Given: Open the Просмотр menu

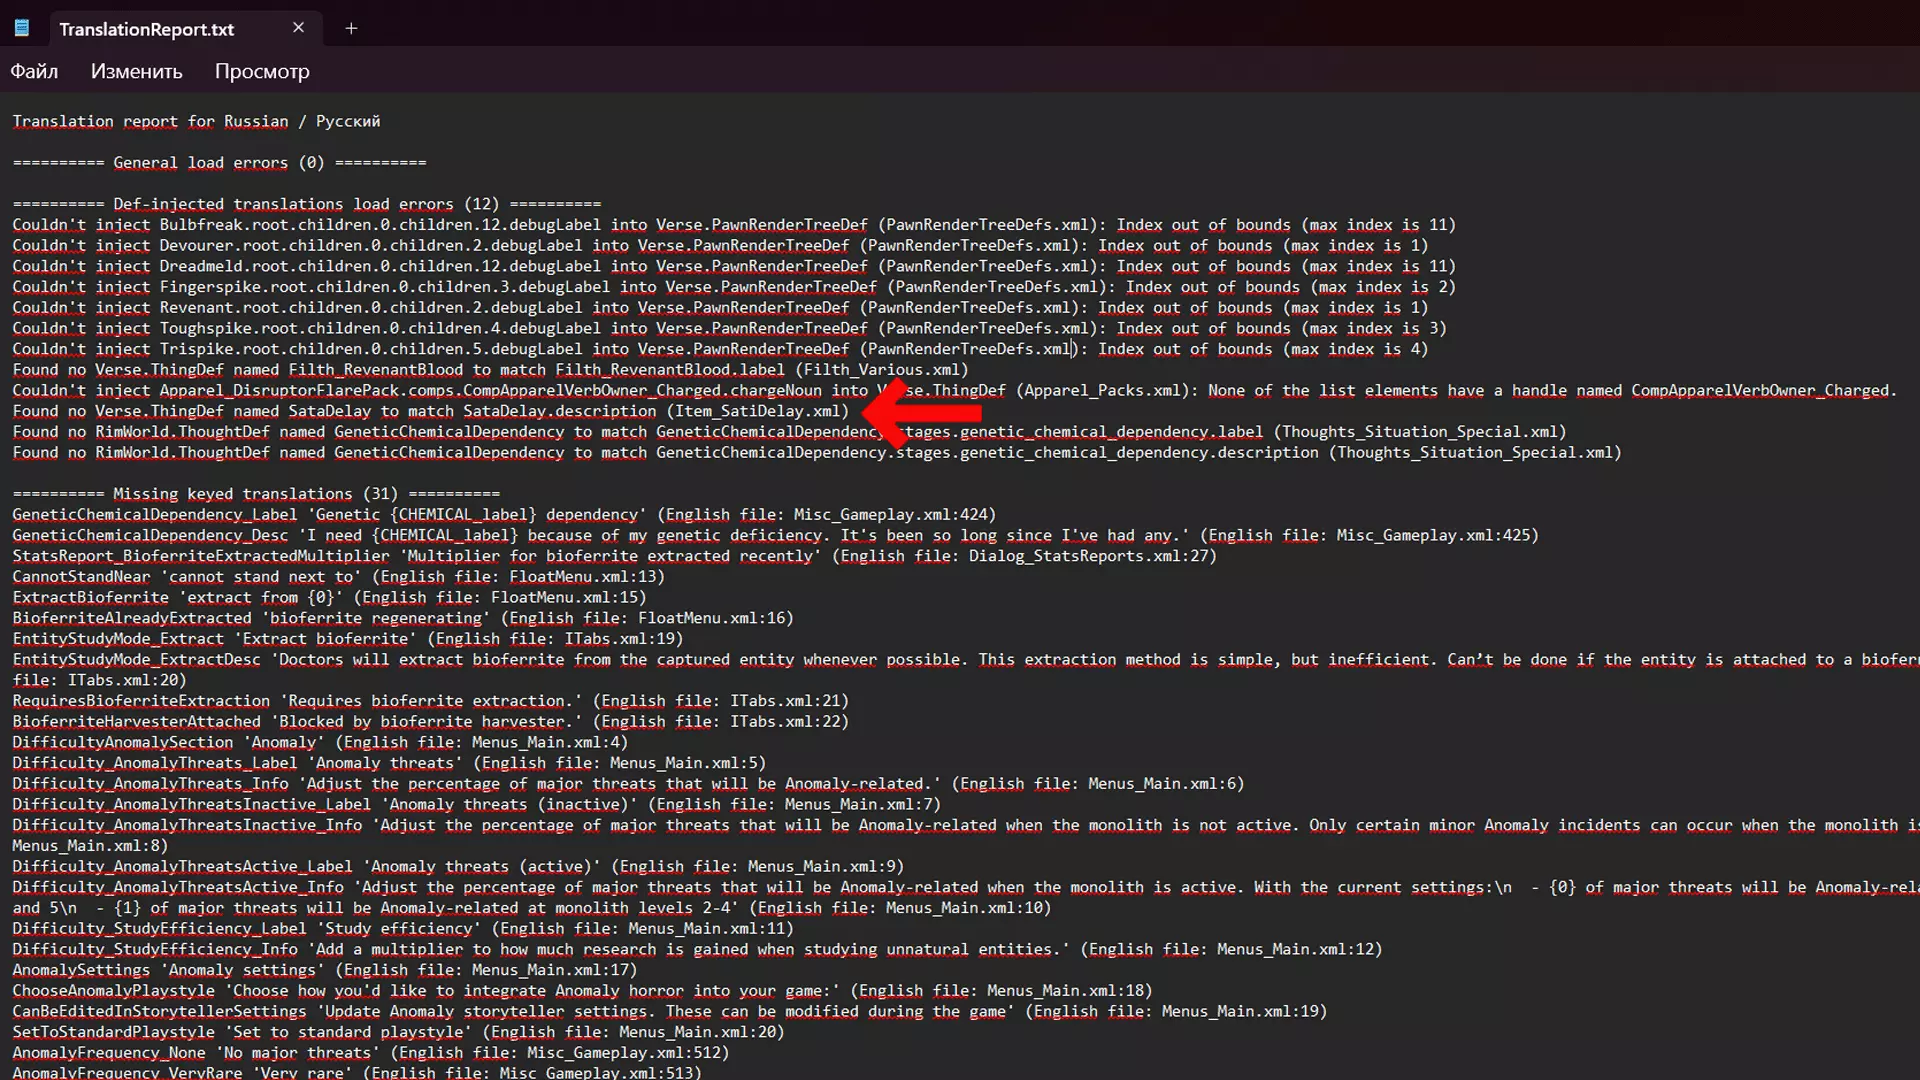Looking at the screenshot, I should [x=262, y=71].
